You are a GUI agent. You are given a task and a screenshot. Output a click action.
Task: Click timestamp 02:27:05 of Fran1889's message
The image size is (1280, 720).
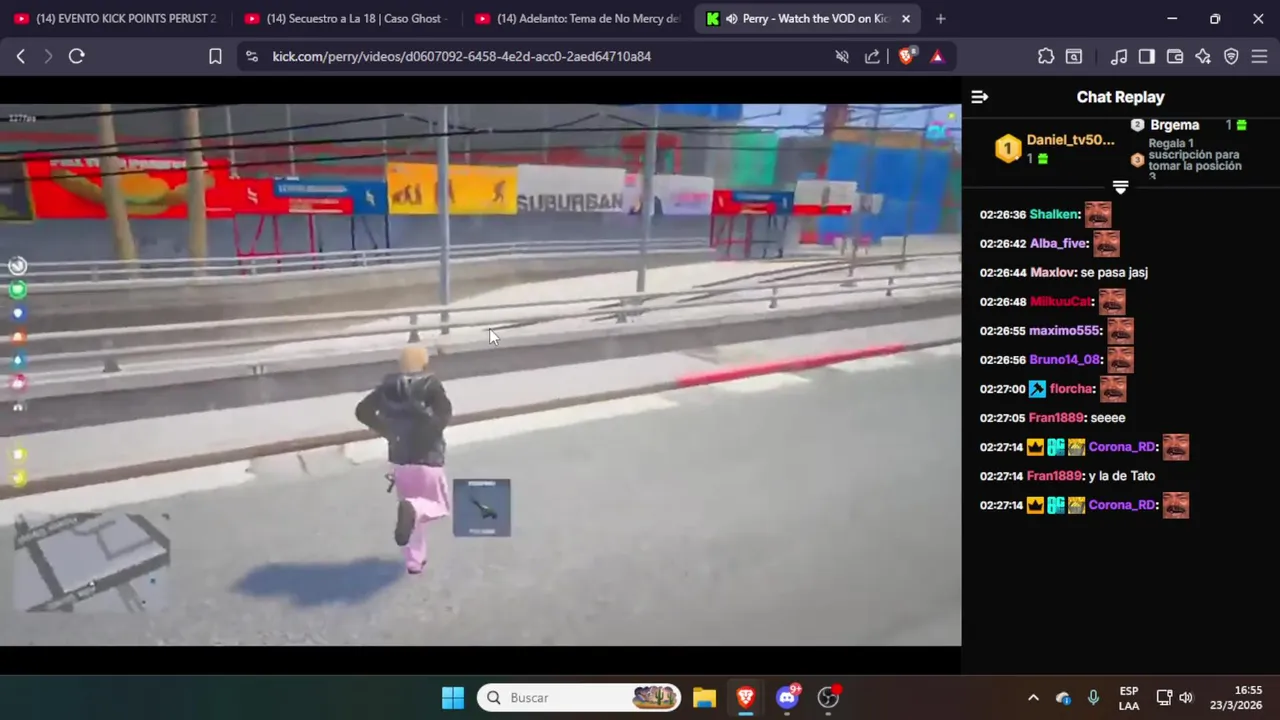point(1002,418)
